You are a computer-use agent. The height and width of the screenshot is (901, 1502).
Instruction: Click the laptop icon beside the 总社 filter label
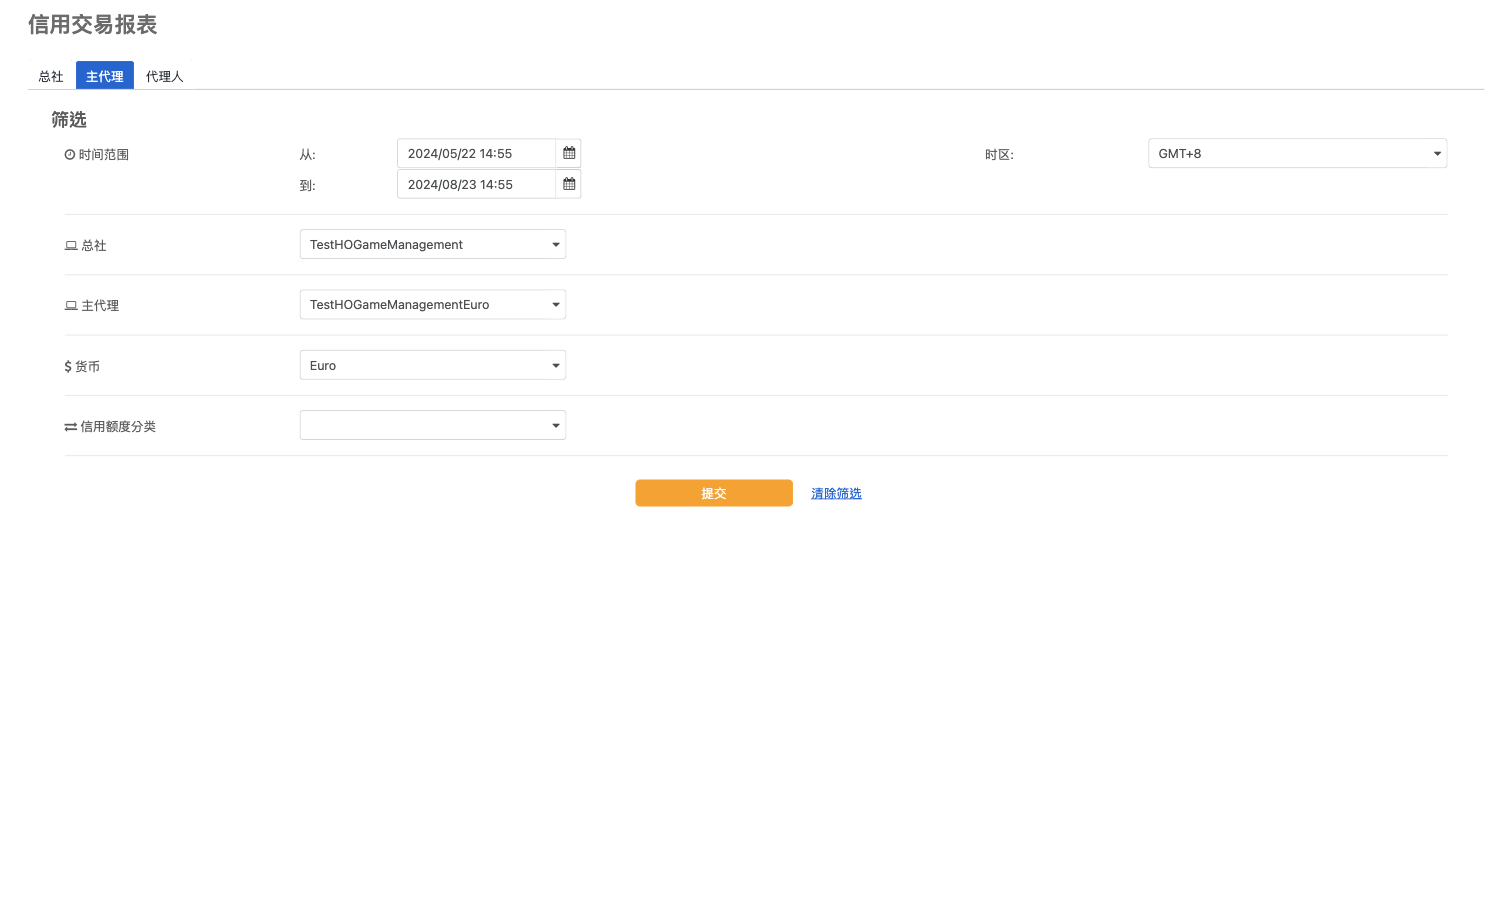click(71, 246)
